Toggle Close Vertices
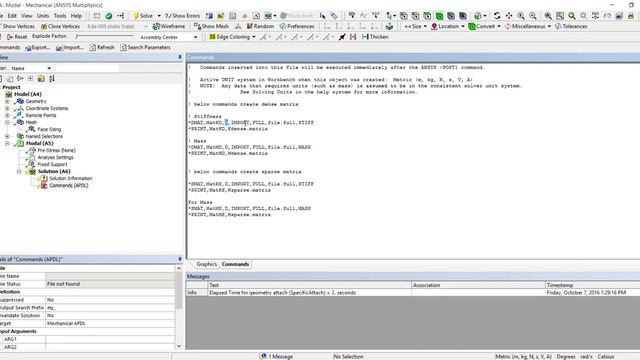The image size is (640, 360). point(60,26)
